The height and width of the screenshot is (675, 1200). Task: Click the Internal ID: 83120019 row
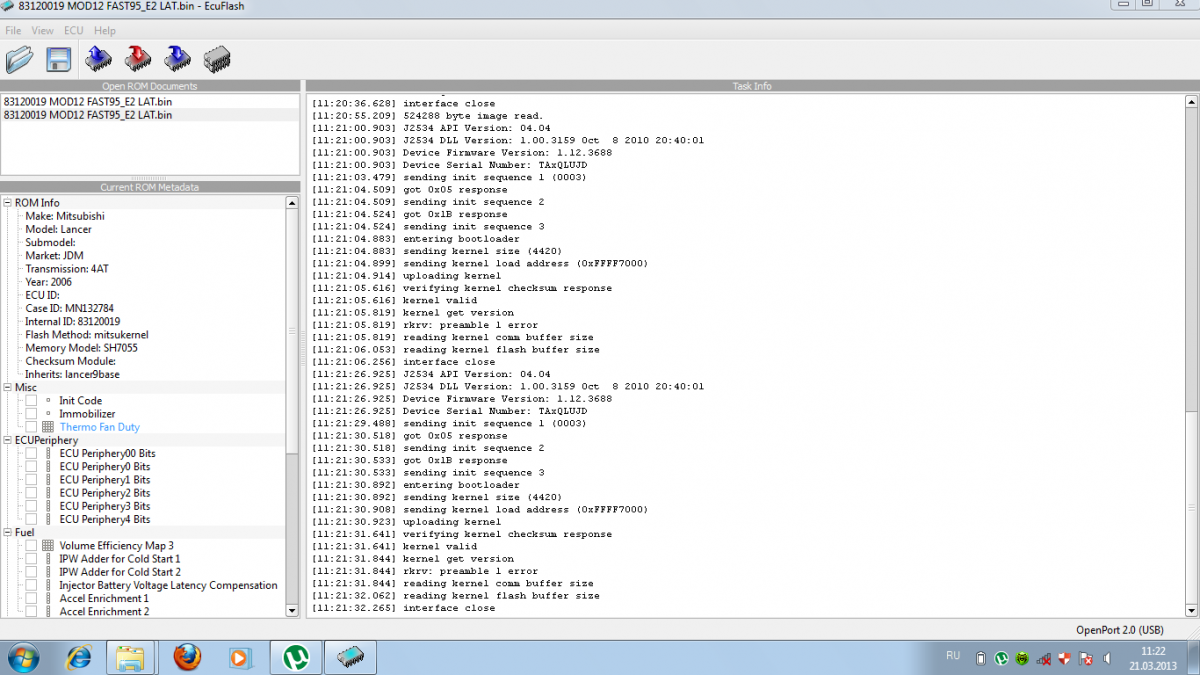coord(72,321)
